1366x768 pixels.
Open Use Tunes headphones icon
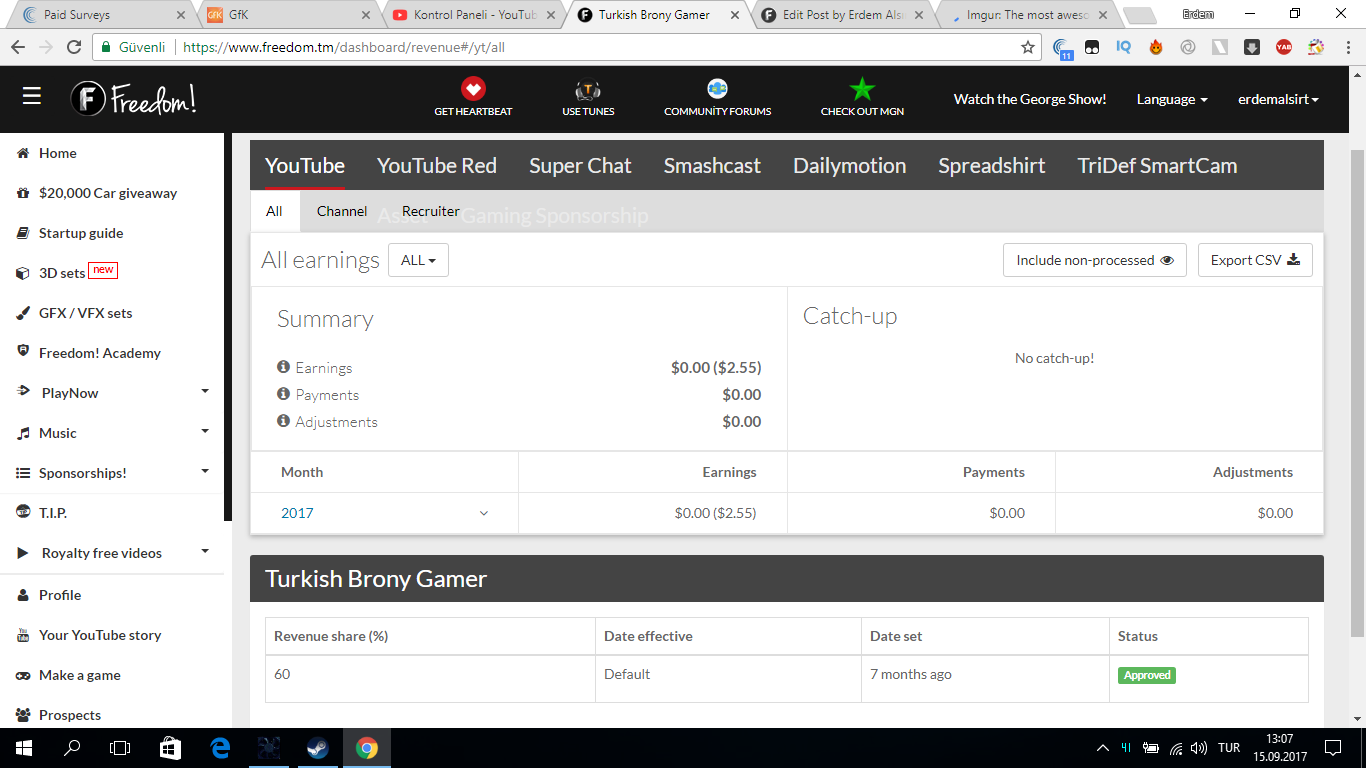point(588,89)
